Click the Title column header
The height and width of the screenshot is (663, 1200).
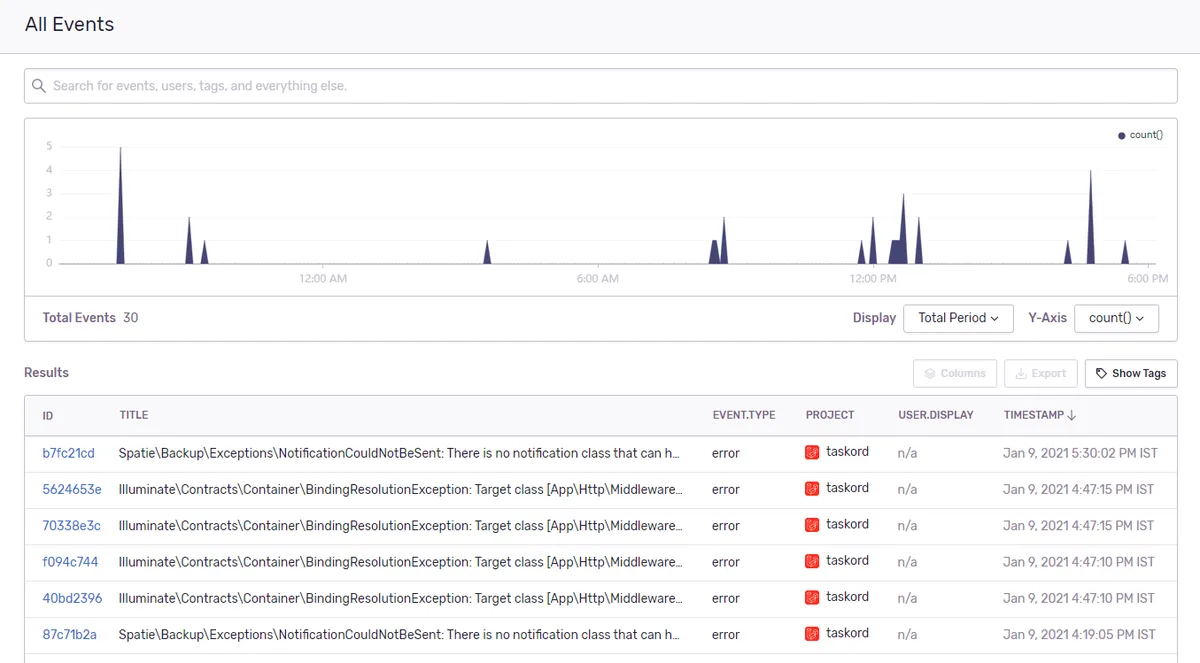(x=134, y=415)
